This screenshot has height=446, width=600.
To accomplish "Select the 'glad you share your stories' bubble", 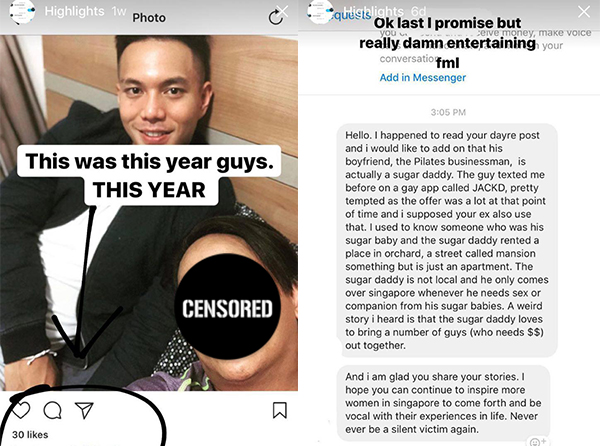I will (x=443, y=403).
